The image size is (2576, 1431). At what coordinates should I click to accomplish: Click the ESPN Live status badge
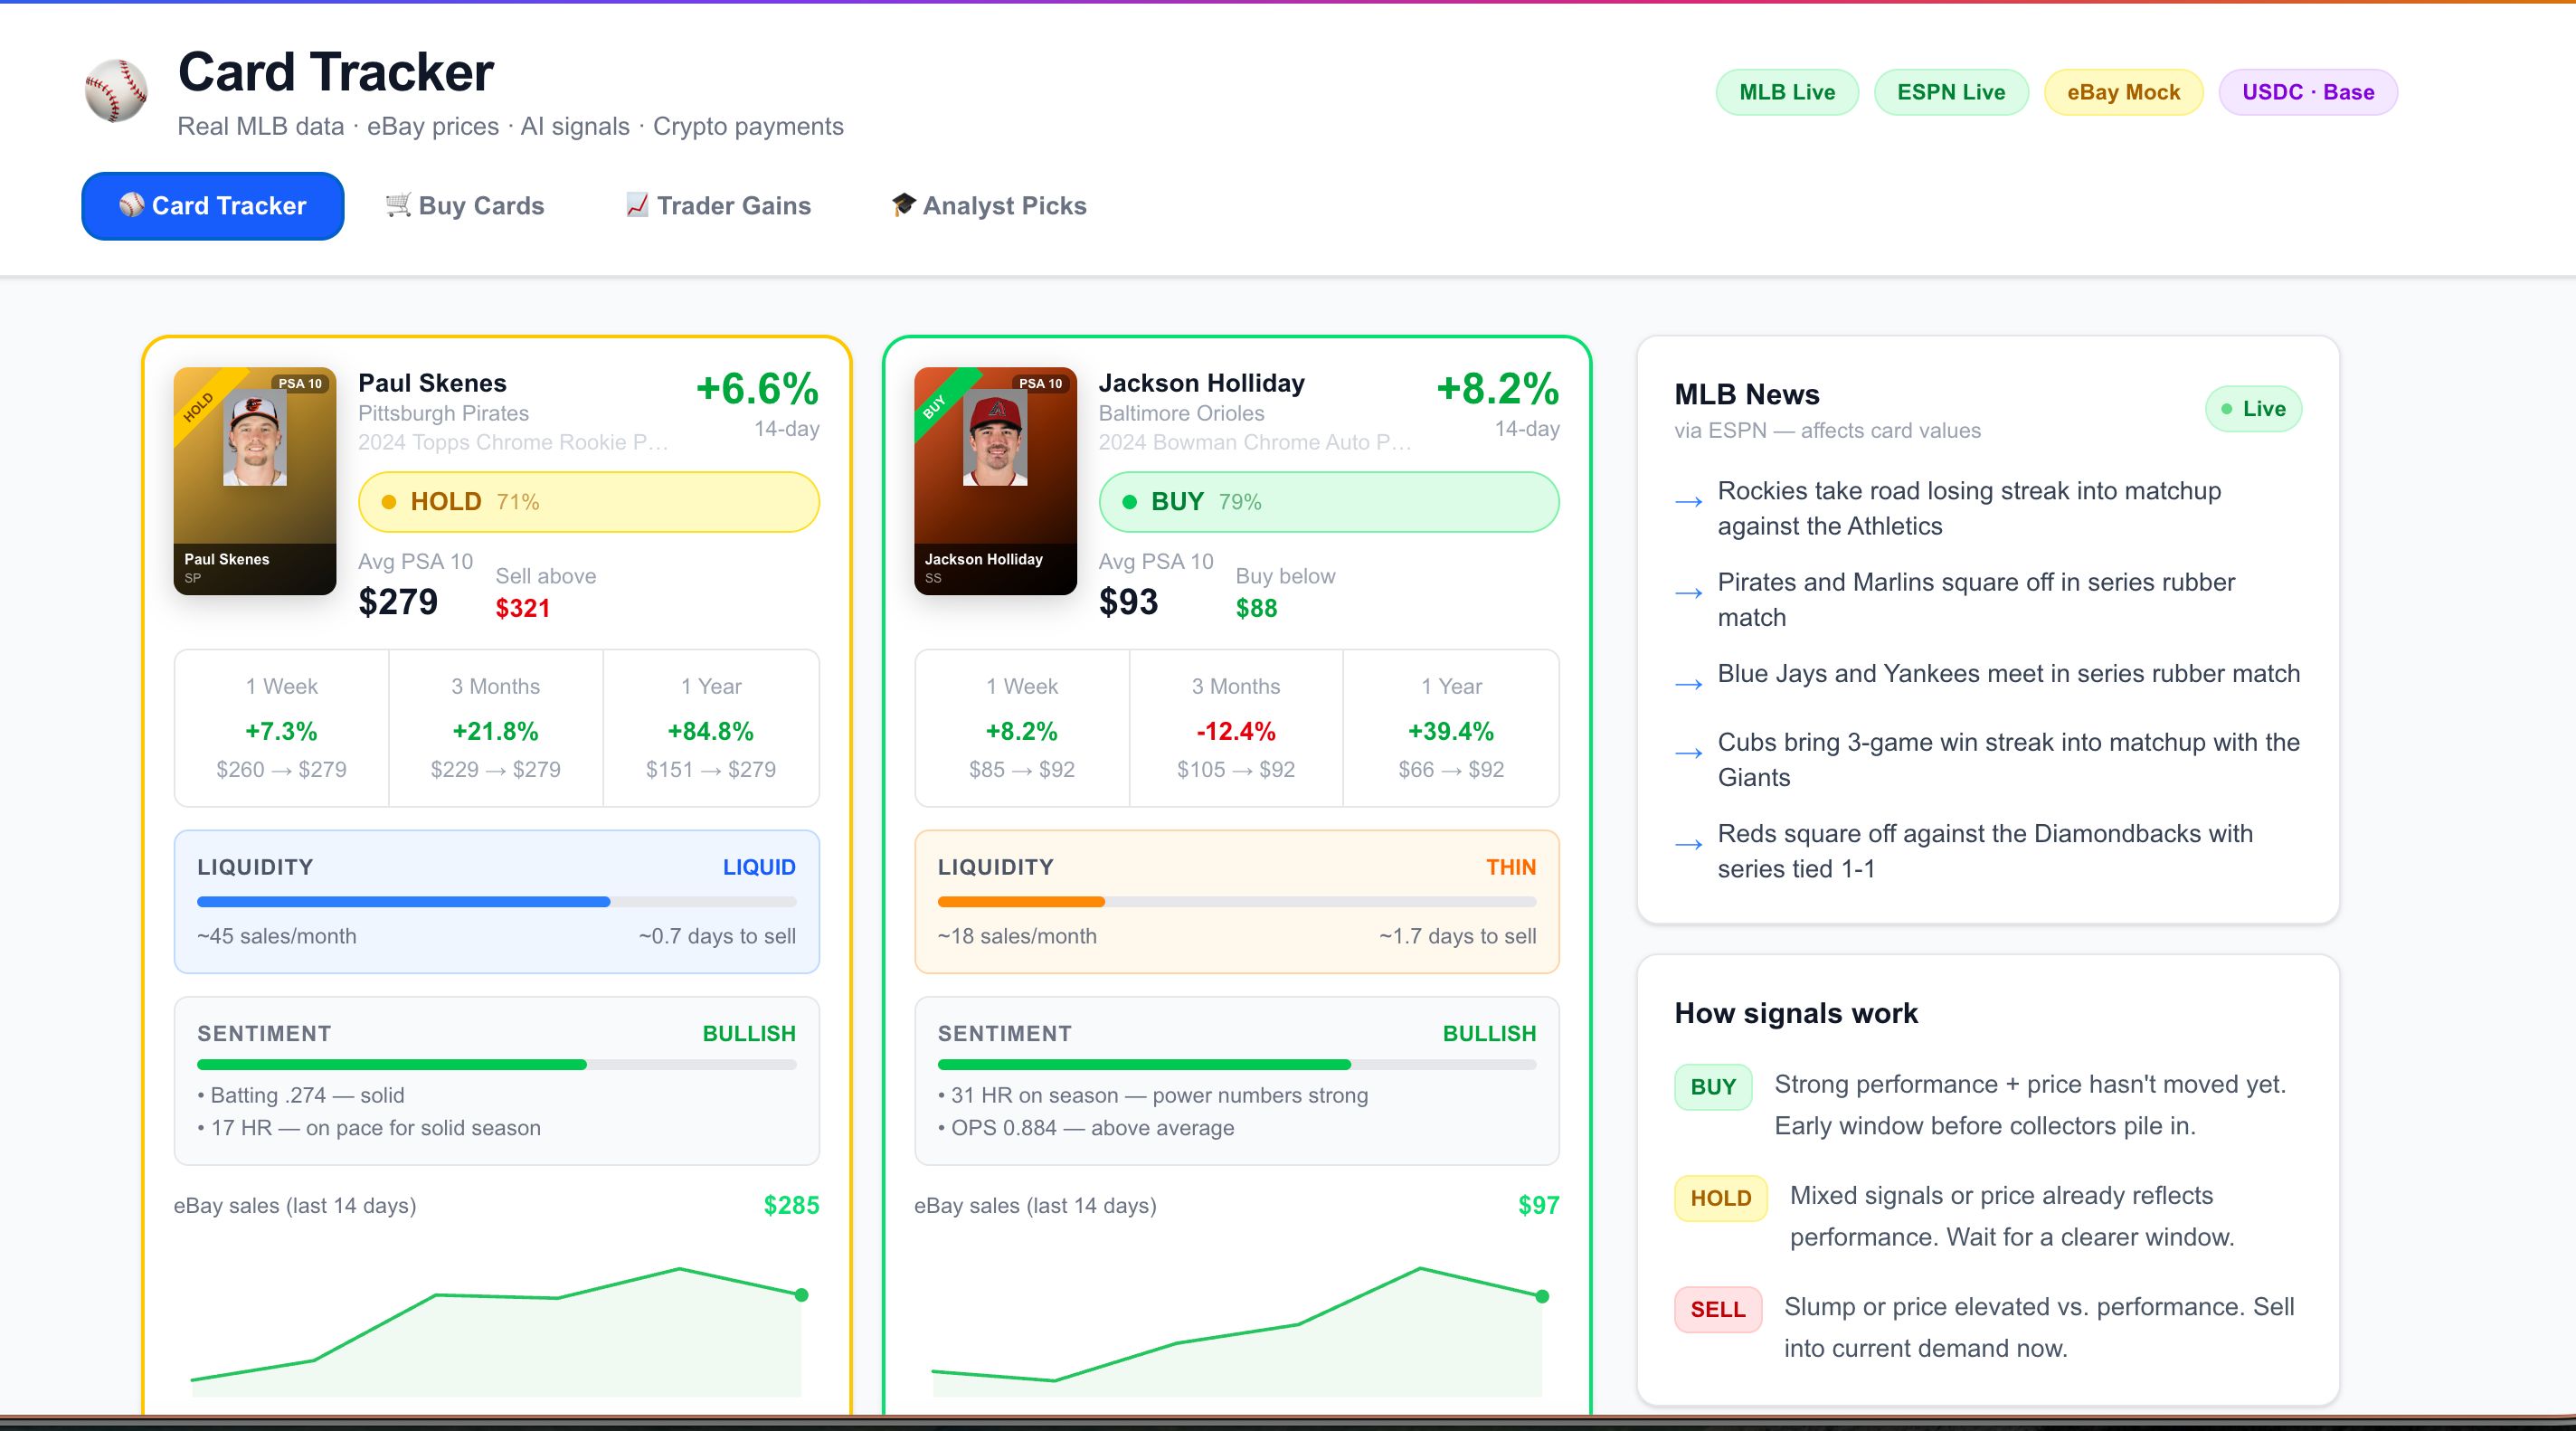(x=1951, y=92)
